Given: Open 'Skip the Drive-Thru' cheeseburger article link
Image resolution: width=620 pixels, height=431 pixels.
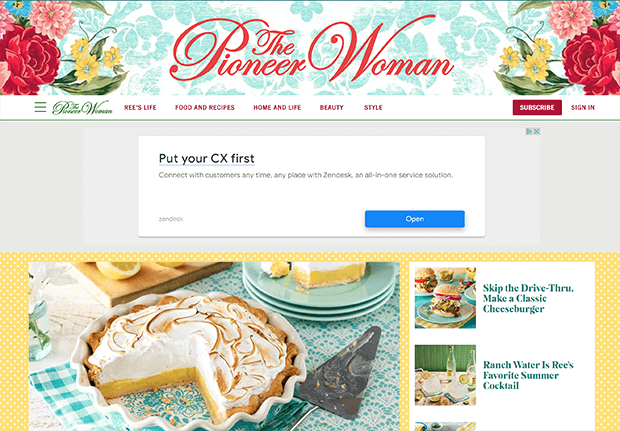Looking at the screenshot, I should point(528,299).
